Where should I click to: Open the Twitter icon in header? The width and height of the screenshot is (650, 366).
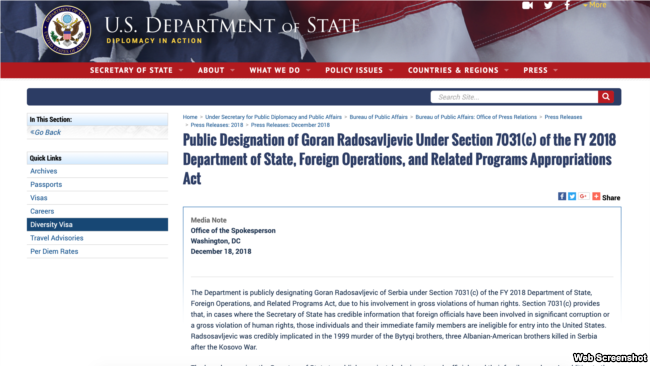tap(548, 5)
